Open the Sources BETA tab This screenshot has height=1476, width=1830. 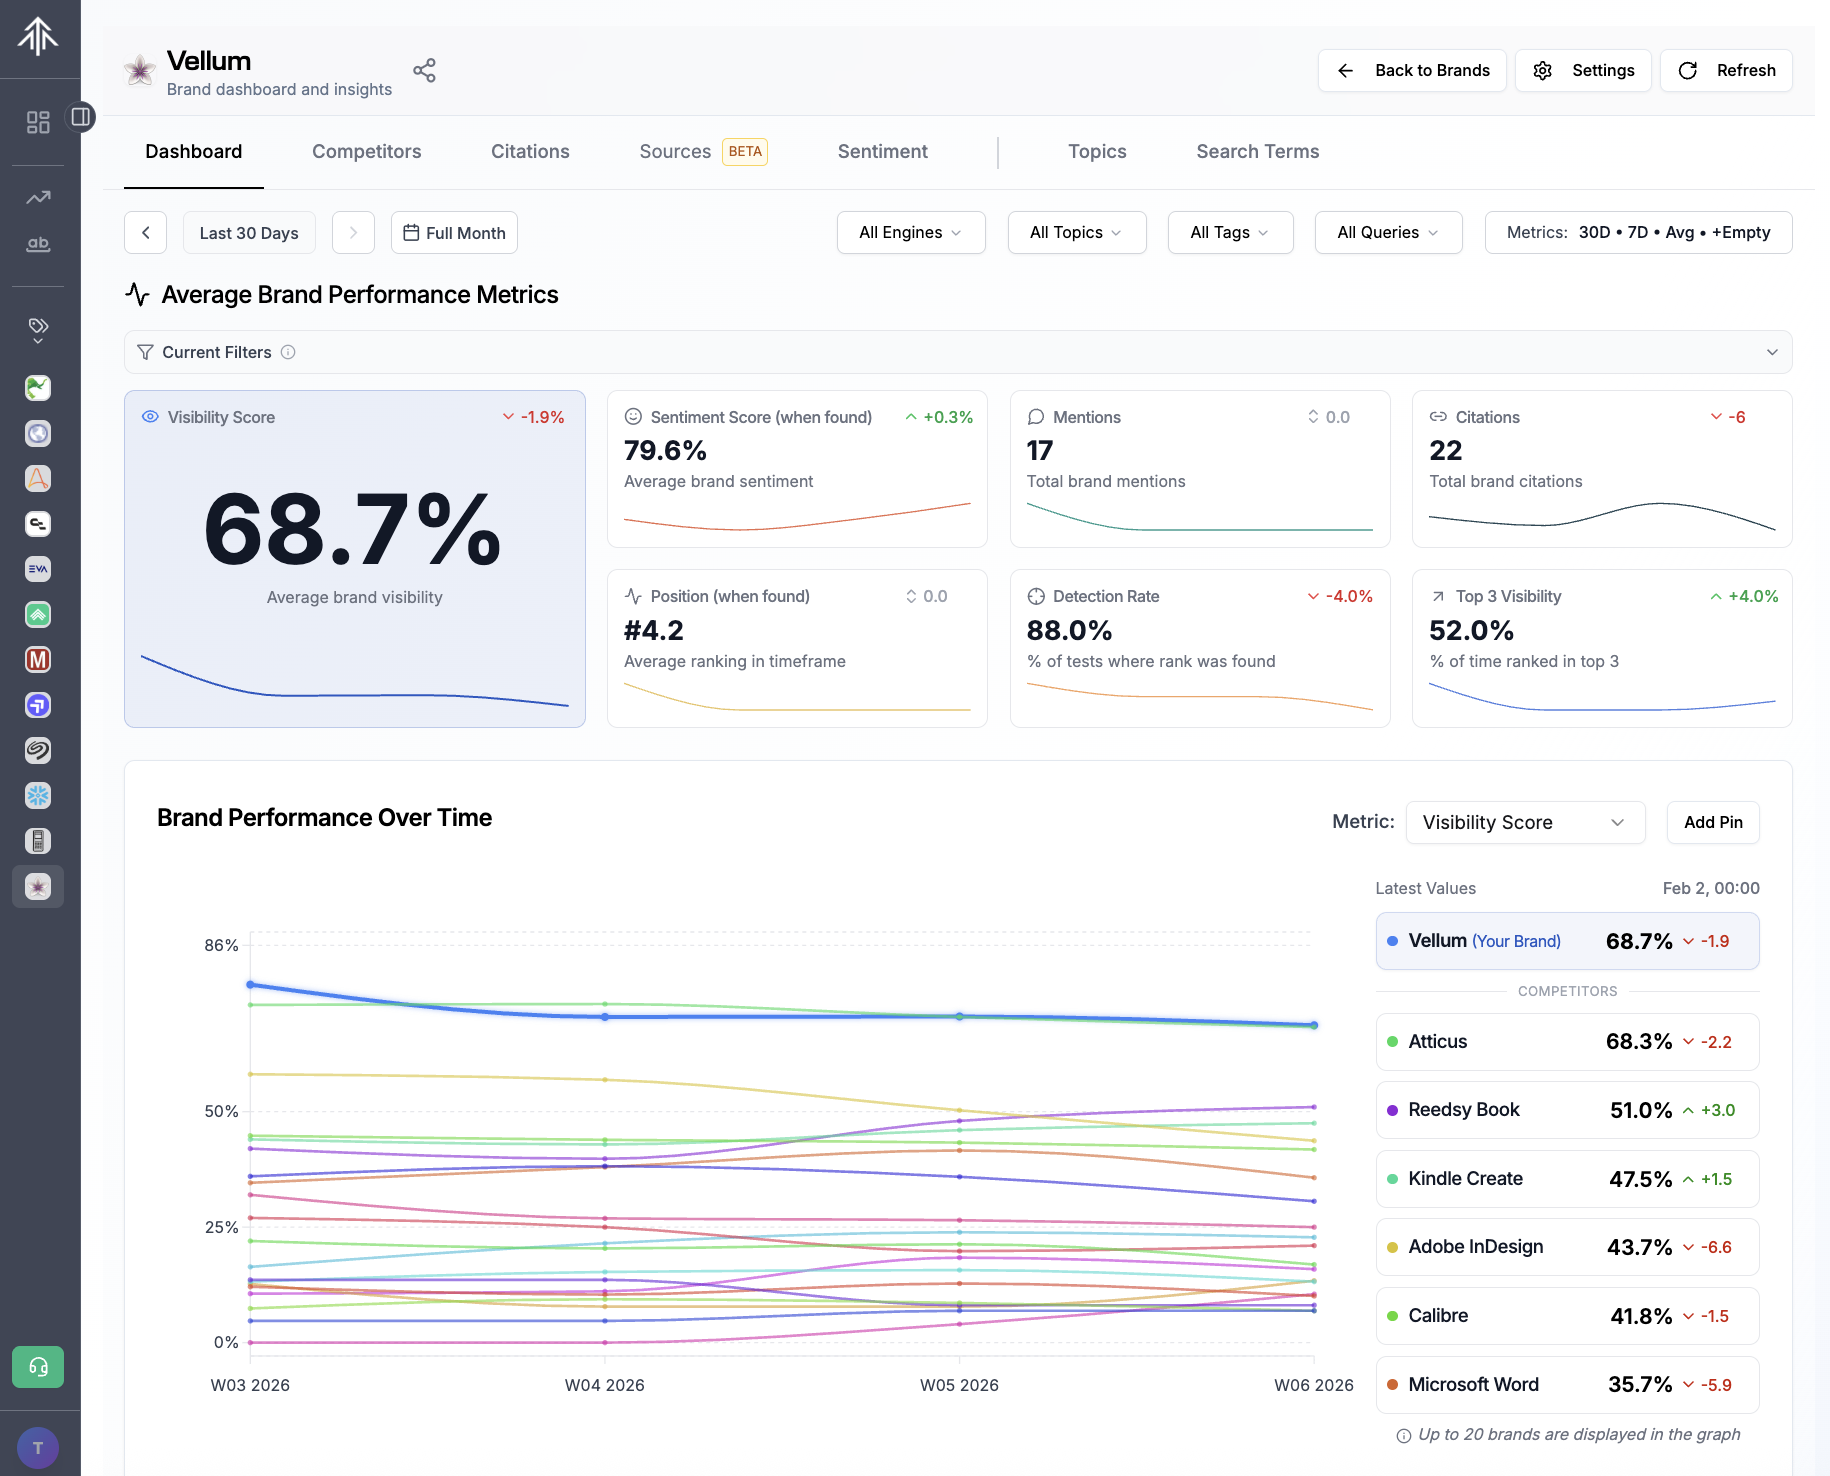(x=675, y=151)
